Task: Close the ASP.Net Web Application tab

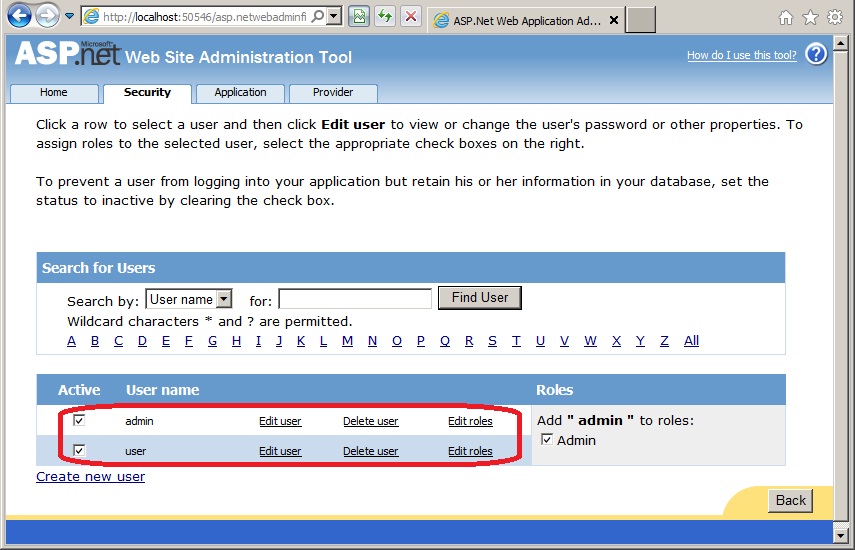Action: (x=613, y=20)
